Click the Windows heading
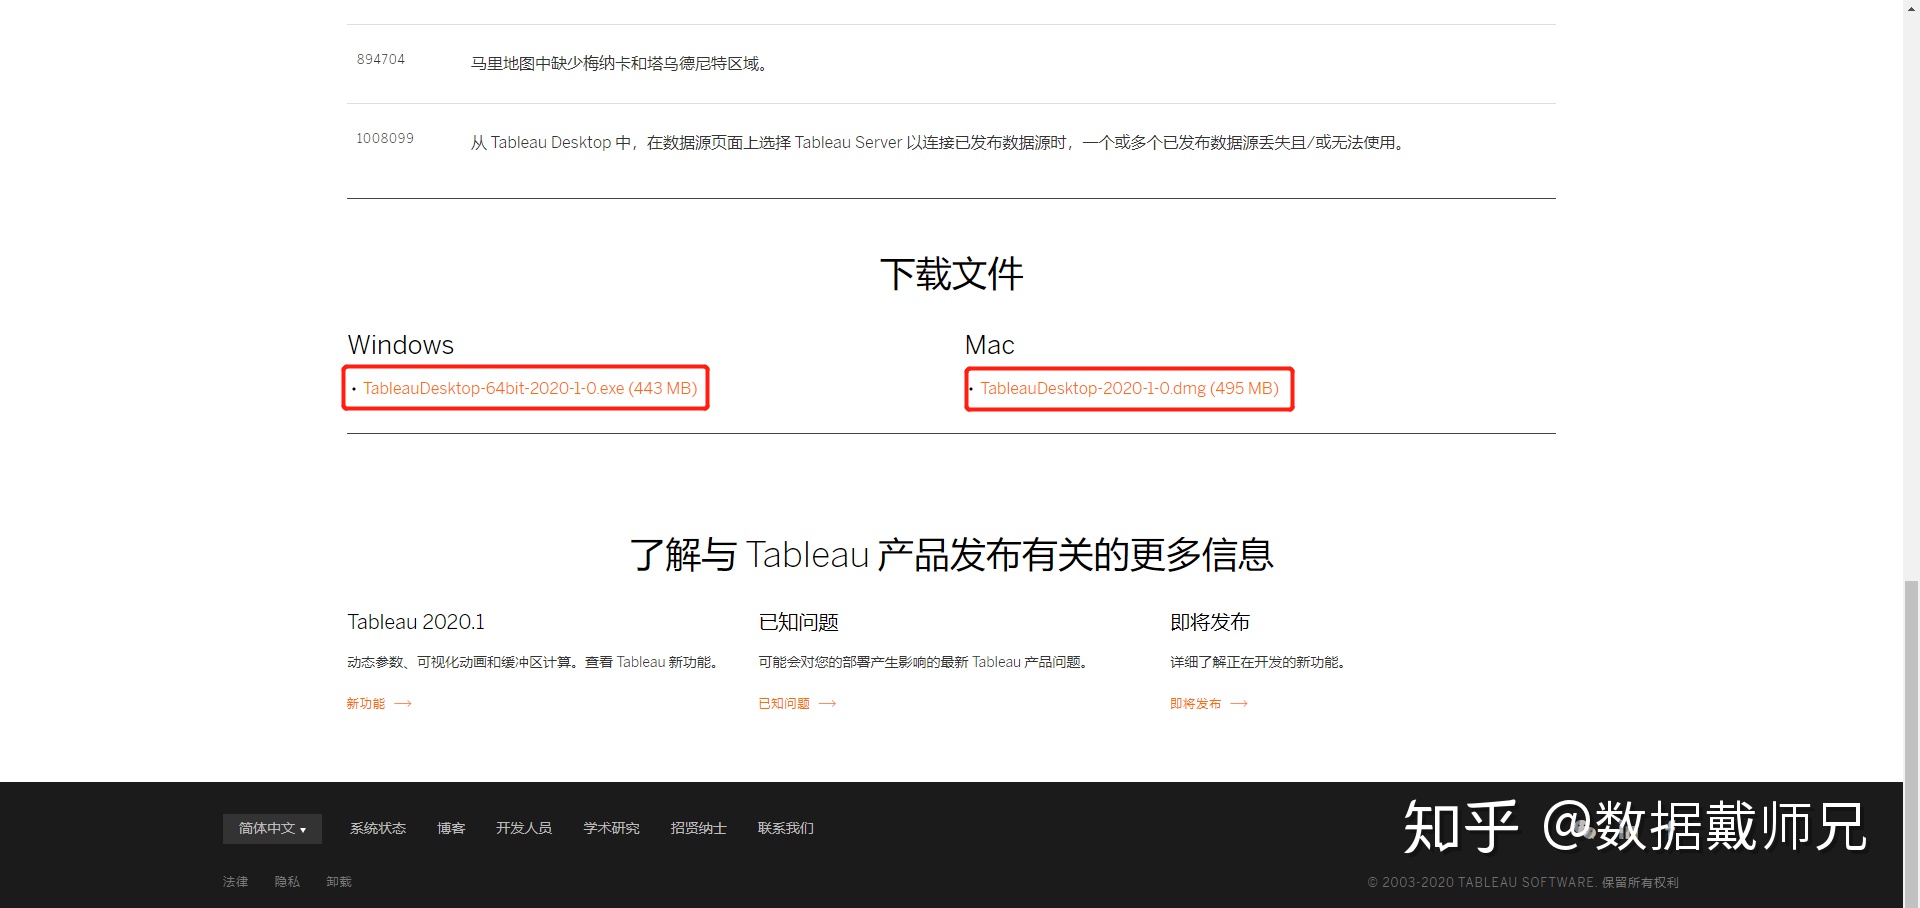Image resolution: width=1920 pixels, height=908 pixels. [x=400, y=345]
